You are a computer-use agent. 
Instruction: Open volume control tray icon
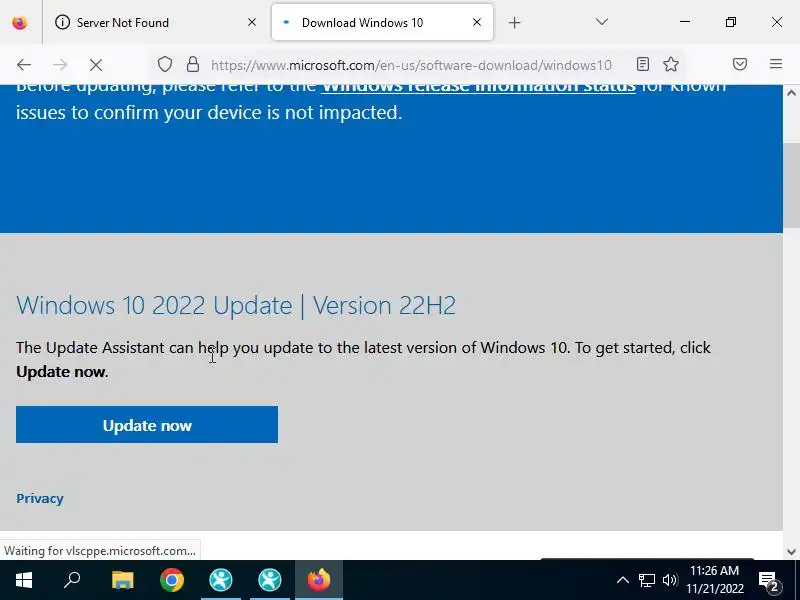670,580
